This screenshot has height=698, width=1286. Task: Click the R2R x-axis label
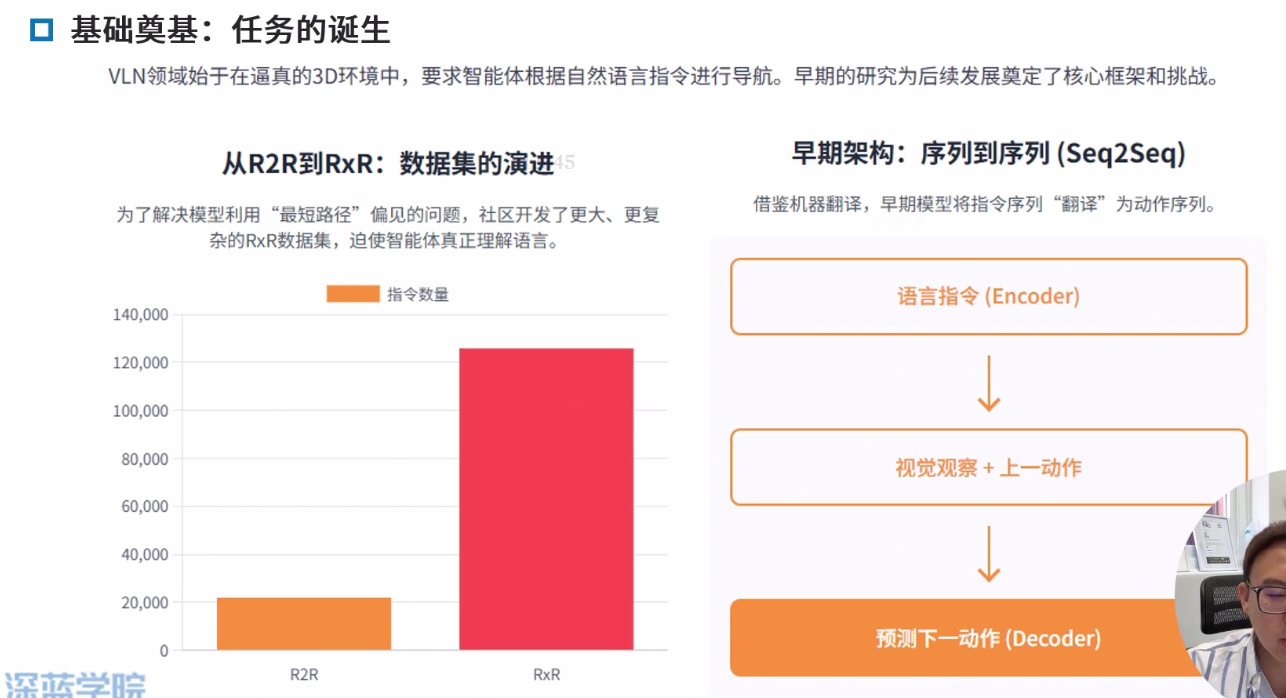click(x=304, y=674)
